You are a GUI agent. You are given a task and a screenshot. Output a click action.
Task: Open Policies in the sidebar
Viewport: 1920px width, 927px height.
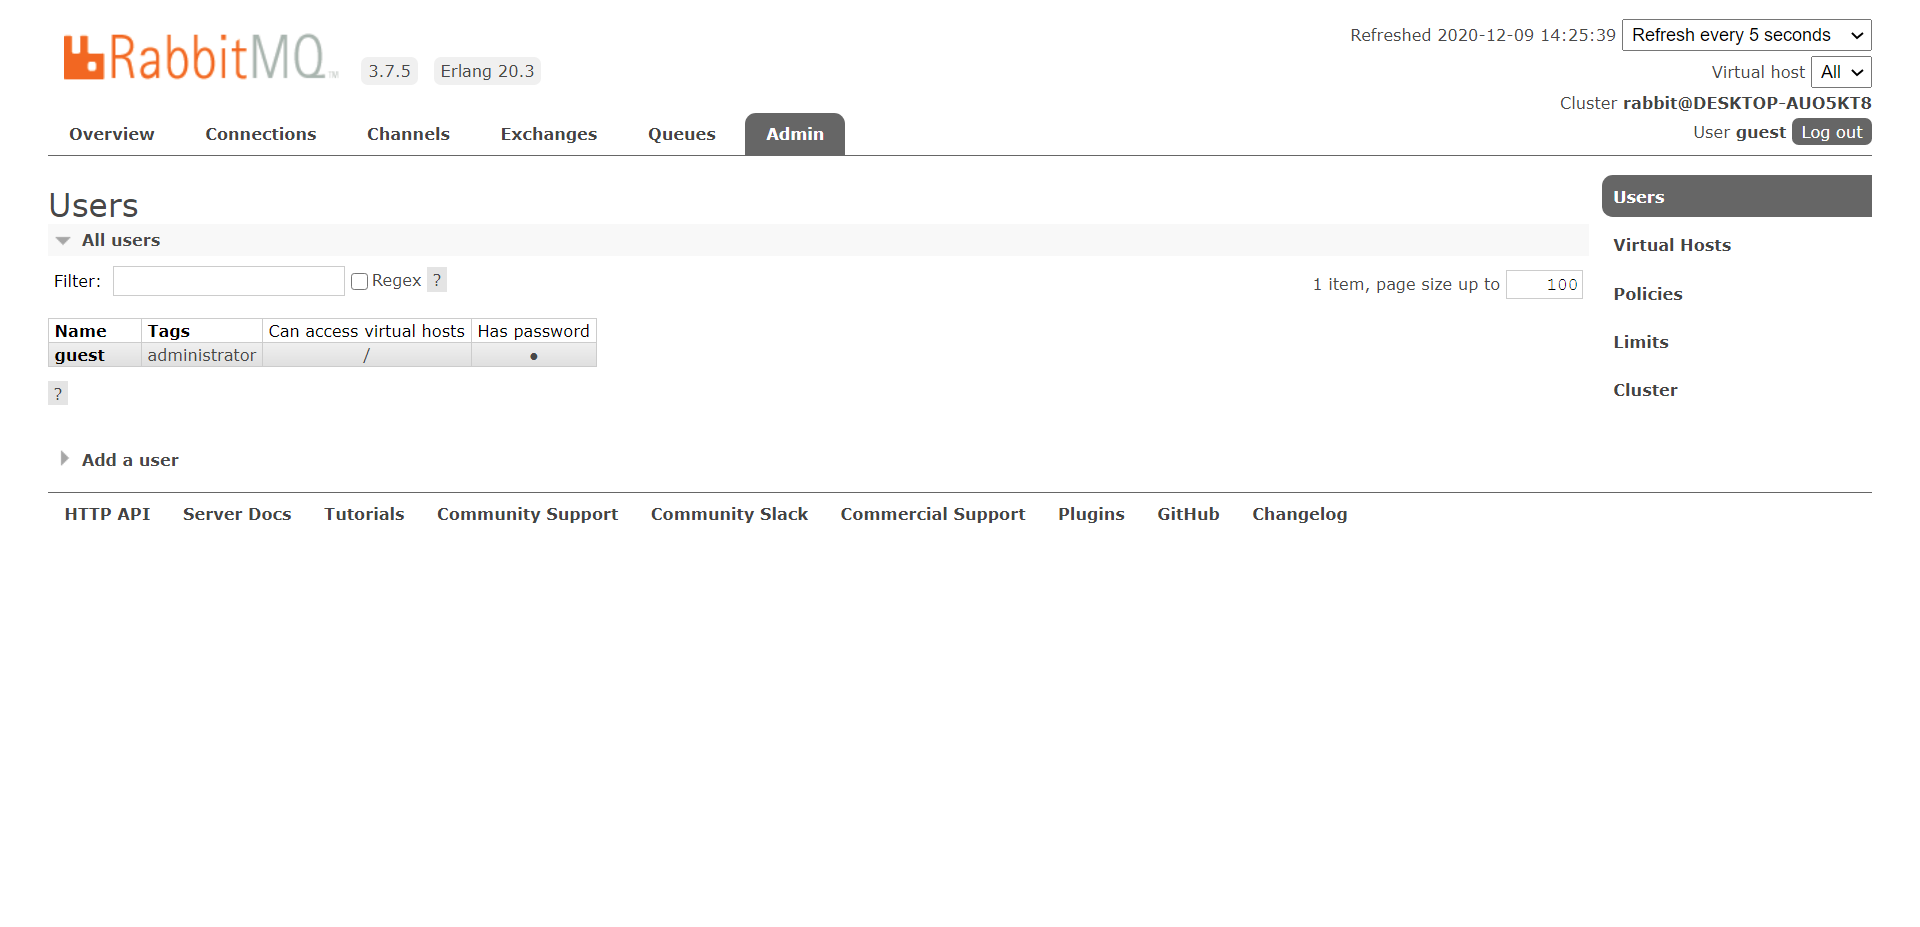(x=1648, y=294)
